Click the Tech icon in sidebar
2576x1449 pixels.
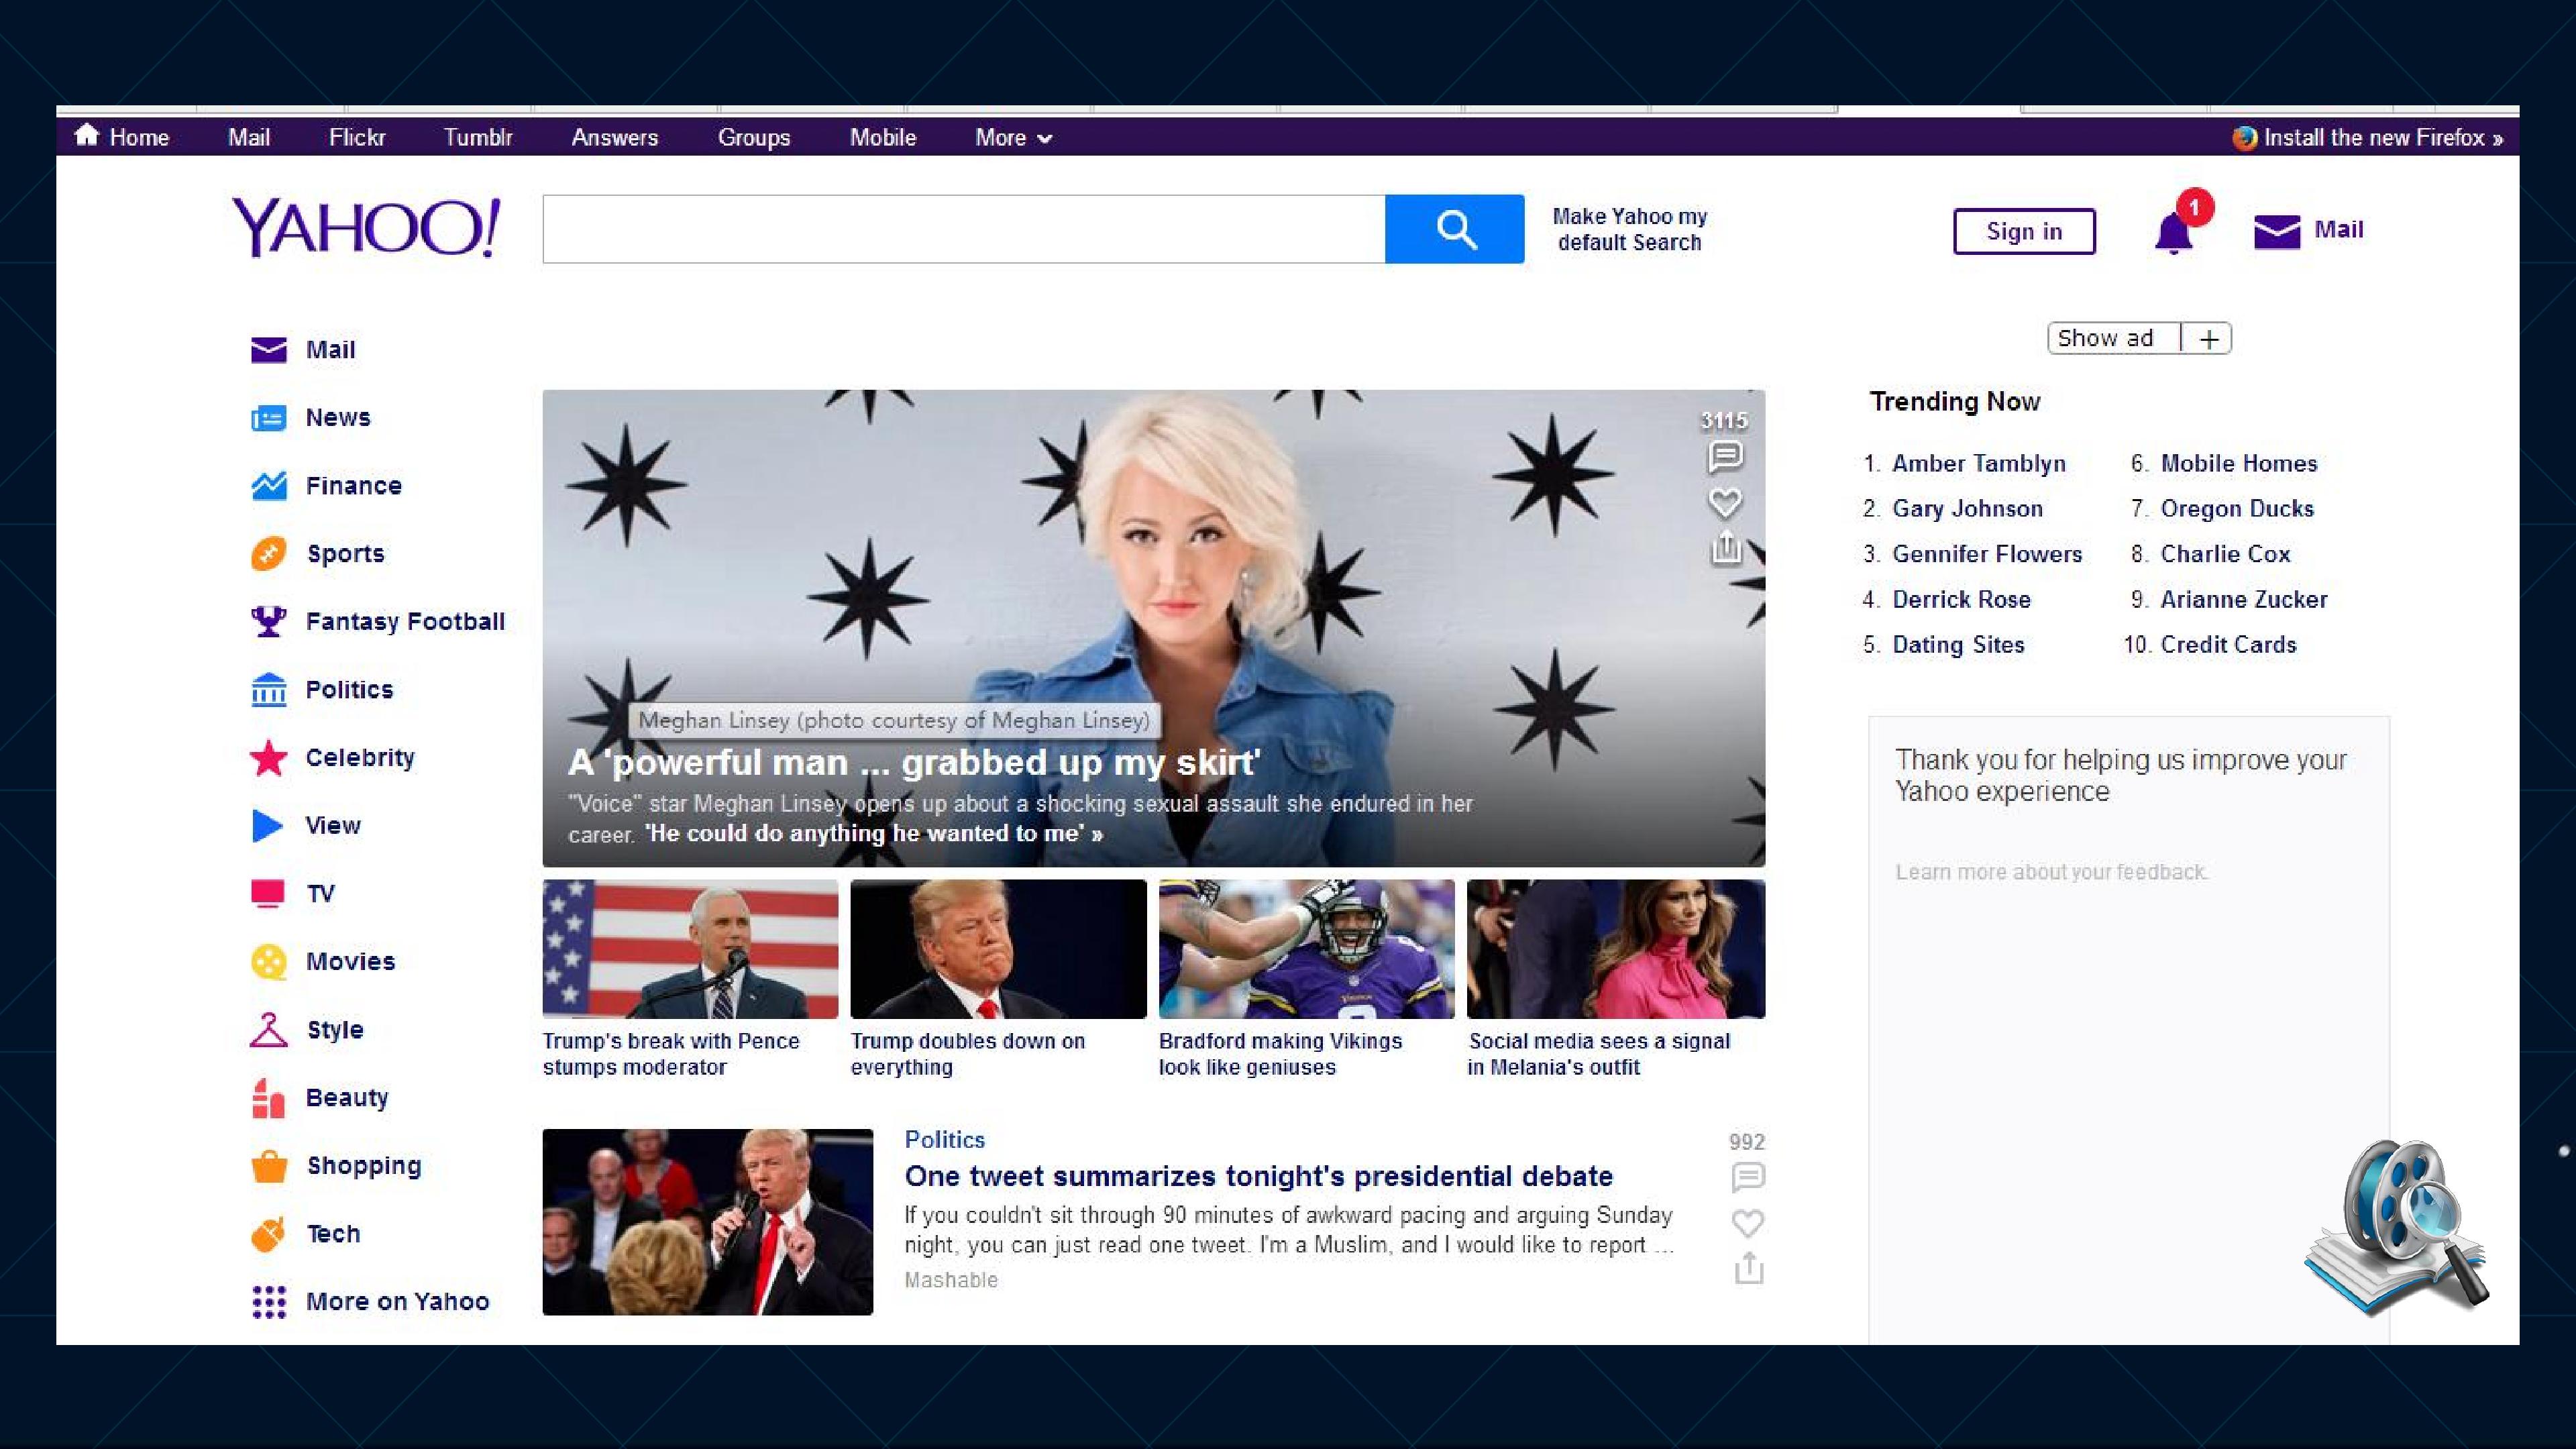268,1233
